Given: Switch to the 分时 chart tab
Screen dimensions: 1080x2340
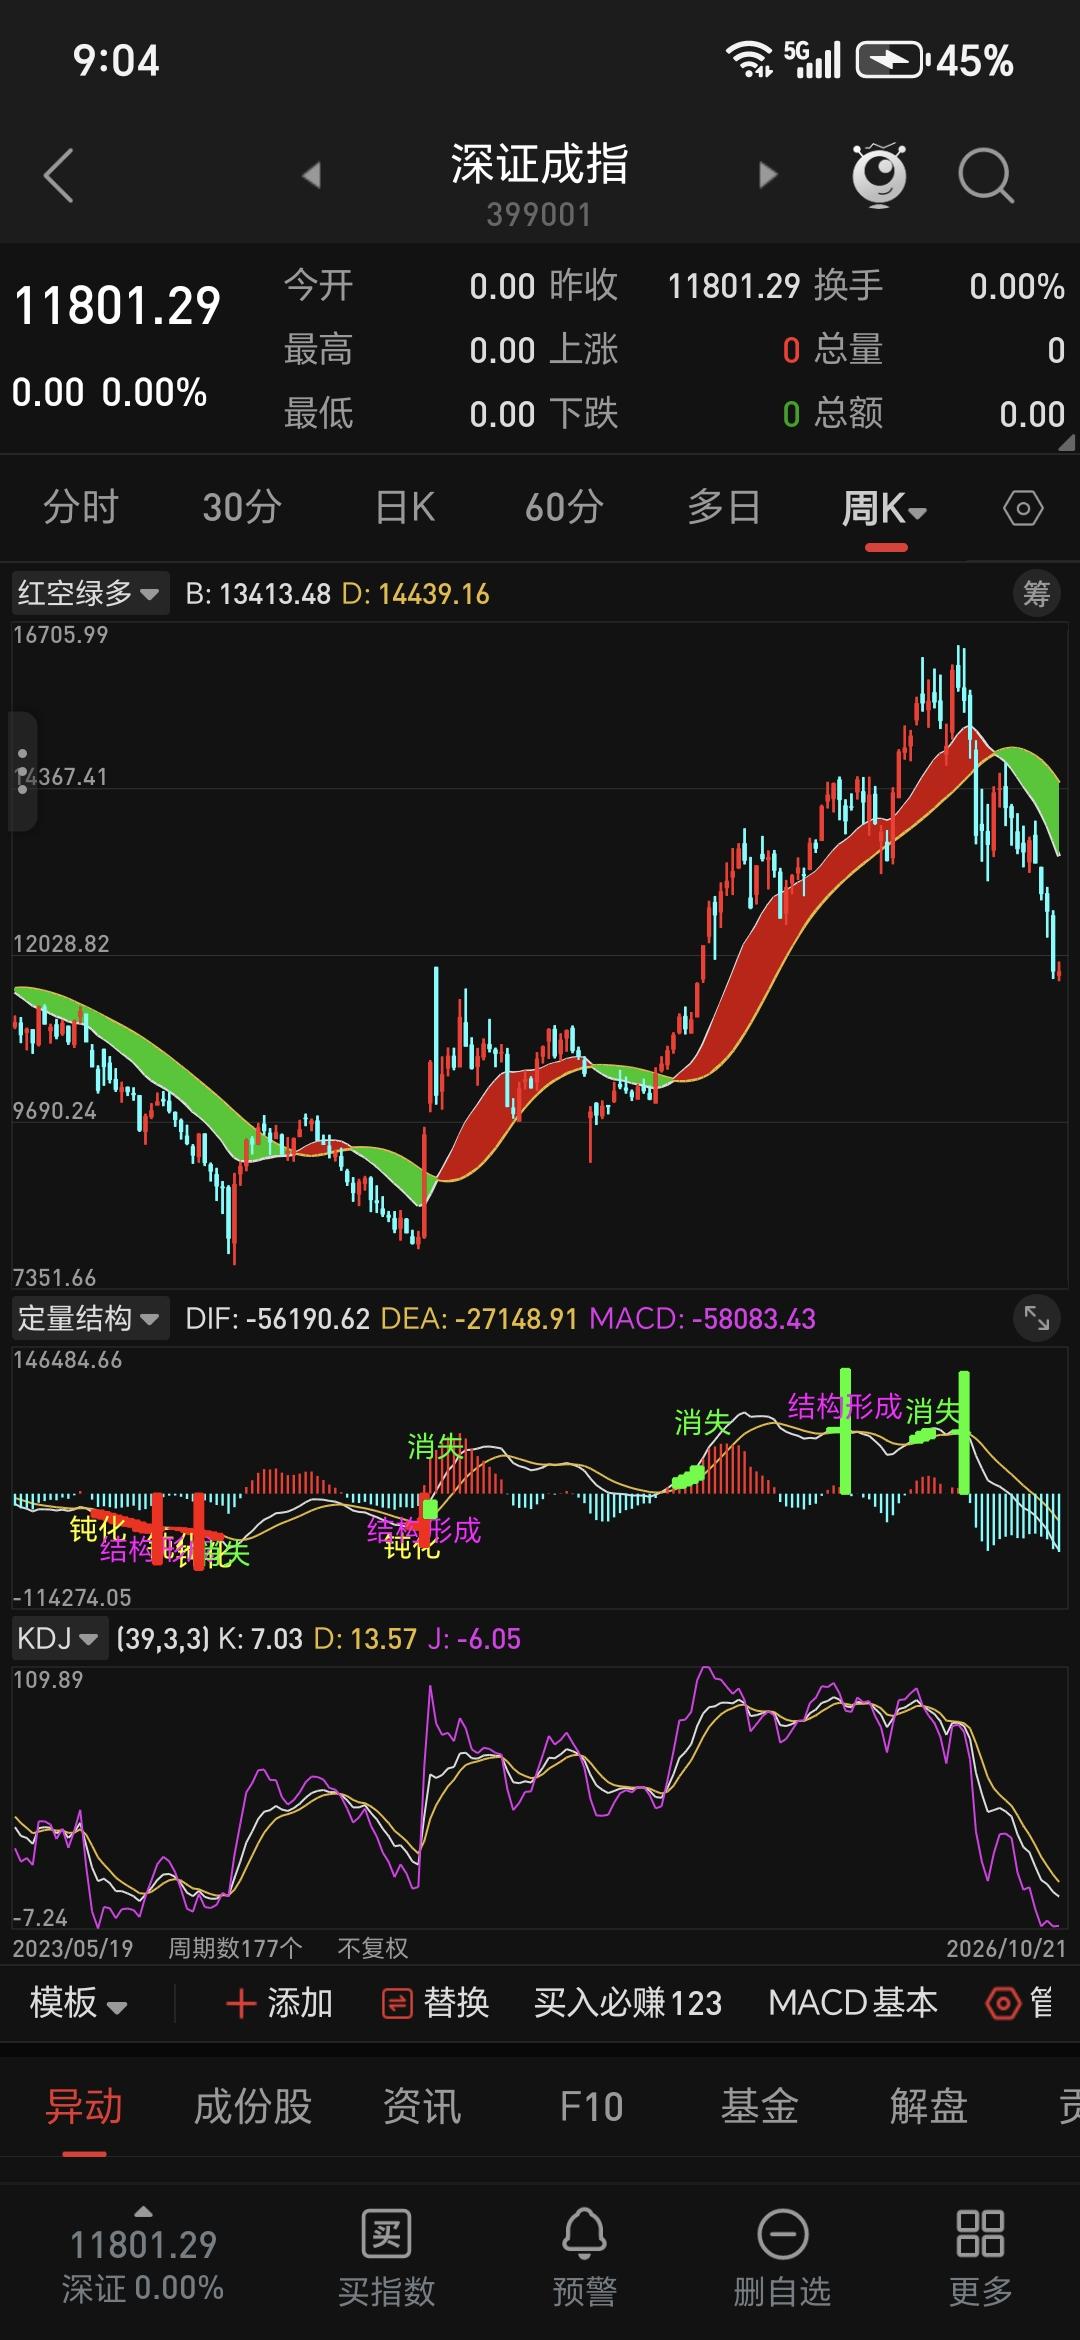Looking at the screenshot, I should point(81,508).
